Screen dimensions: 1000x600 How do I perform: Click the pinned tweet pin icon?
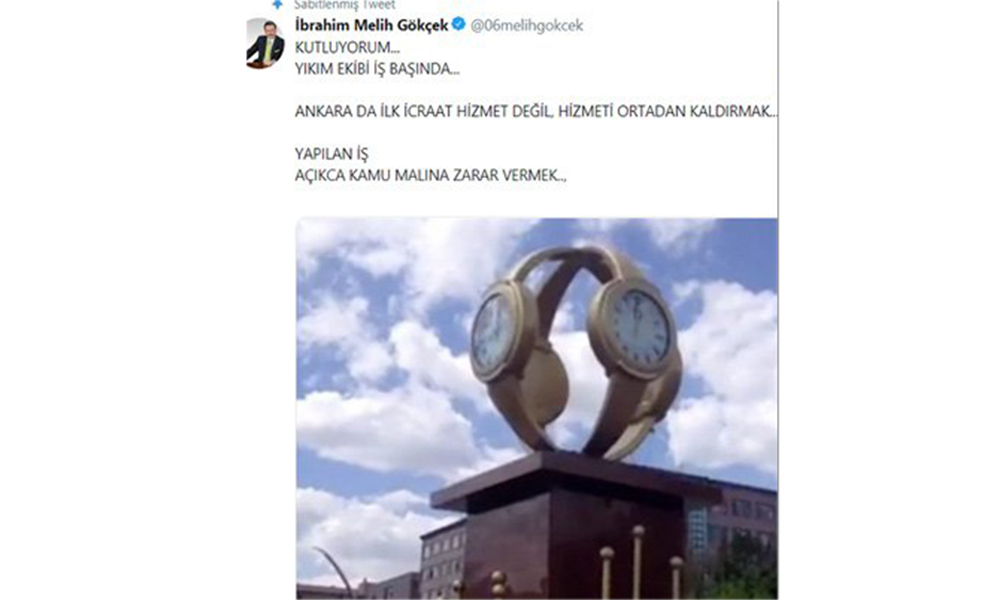277,4
